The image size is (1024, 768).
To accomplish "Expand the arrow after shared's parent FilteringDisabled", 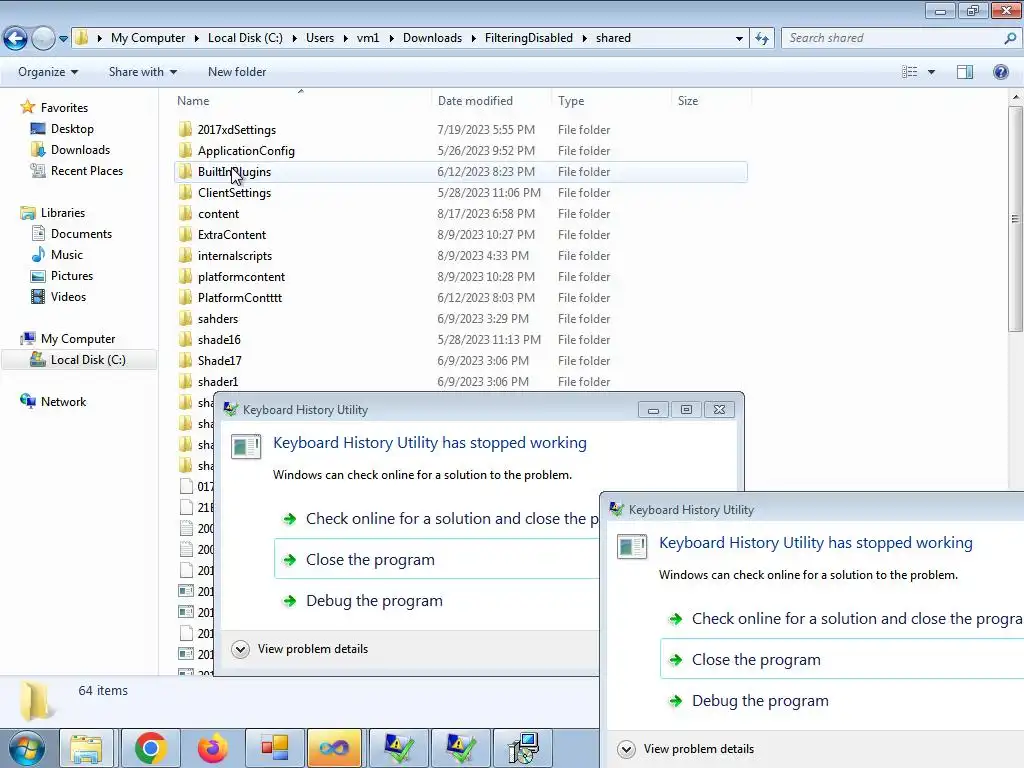I will (x=584, y=39).
